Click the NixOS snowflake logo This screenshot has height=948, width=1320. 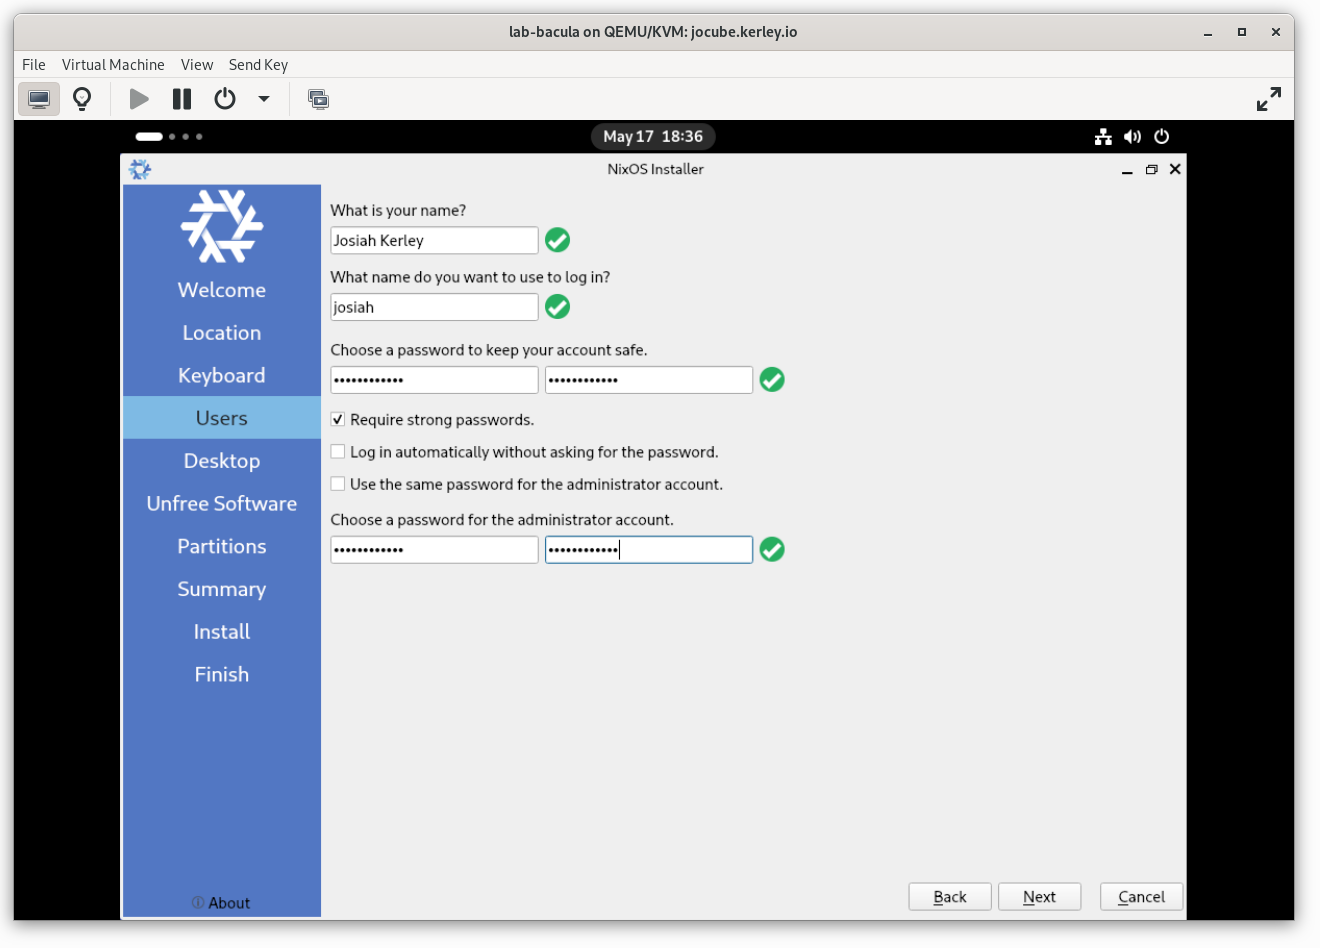(x=222, y=226)
